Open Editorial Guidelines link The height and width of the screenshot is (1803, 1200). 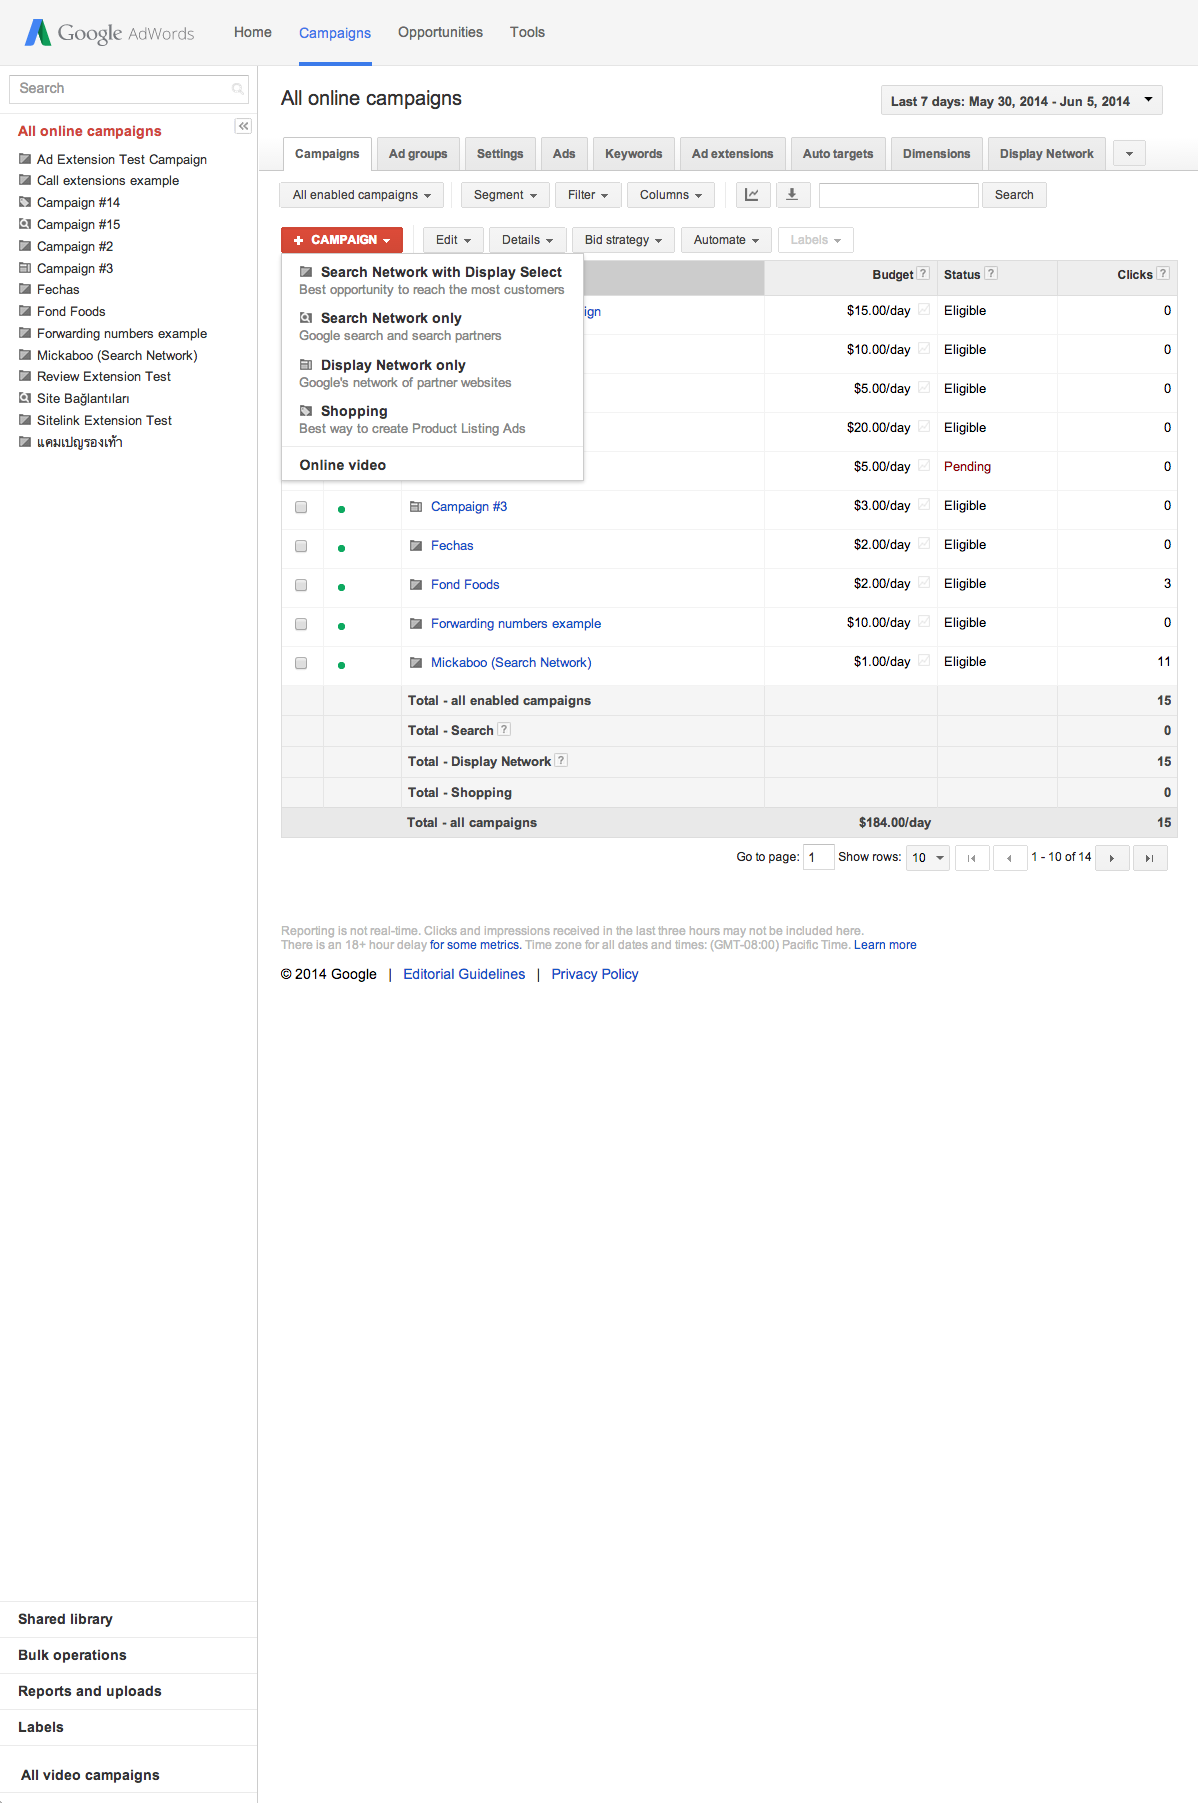coord(464,974)
